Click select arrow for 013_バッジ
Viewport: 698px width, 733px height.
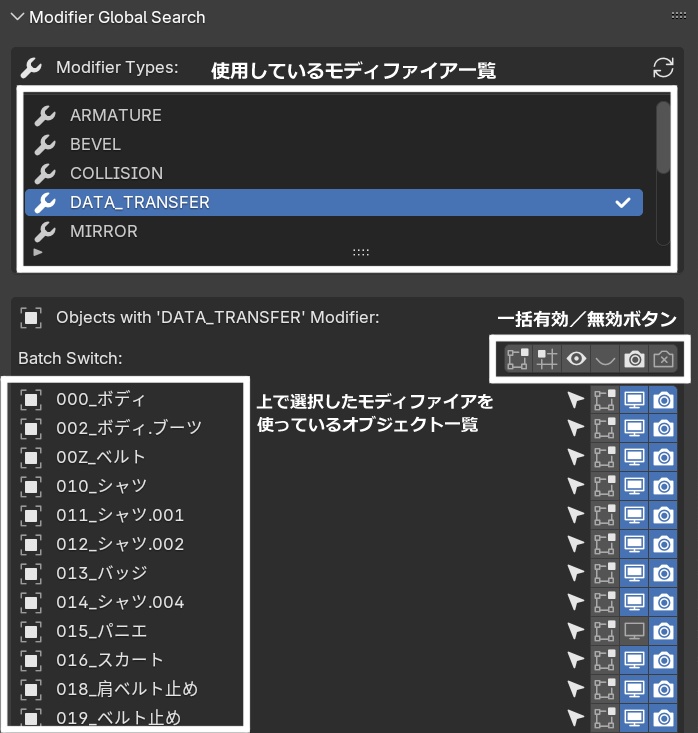point(576,574)
